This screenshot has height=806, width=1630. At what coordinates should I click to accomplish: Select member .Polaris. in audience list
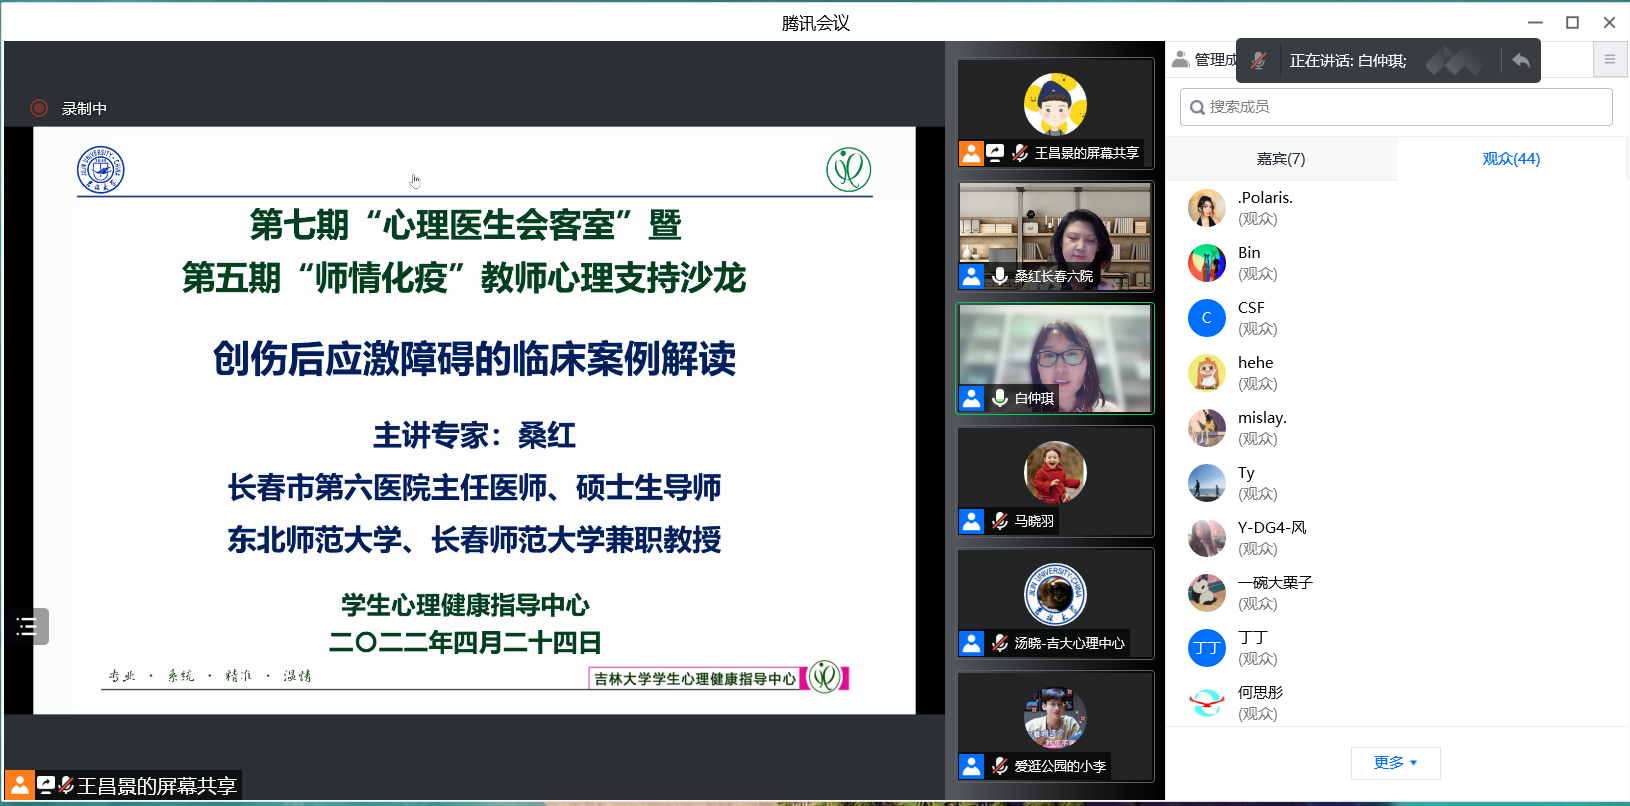pos(1266,208)
